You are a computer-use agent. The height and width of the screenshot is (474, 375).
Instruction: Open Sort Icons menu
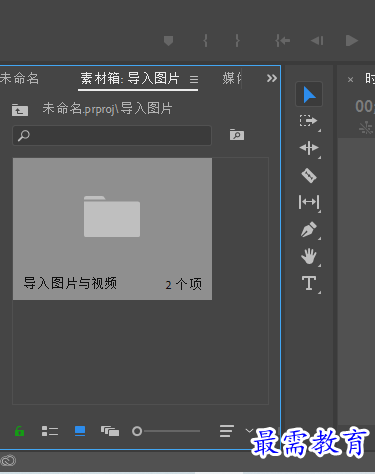click(x=227, y=431)
